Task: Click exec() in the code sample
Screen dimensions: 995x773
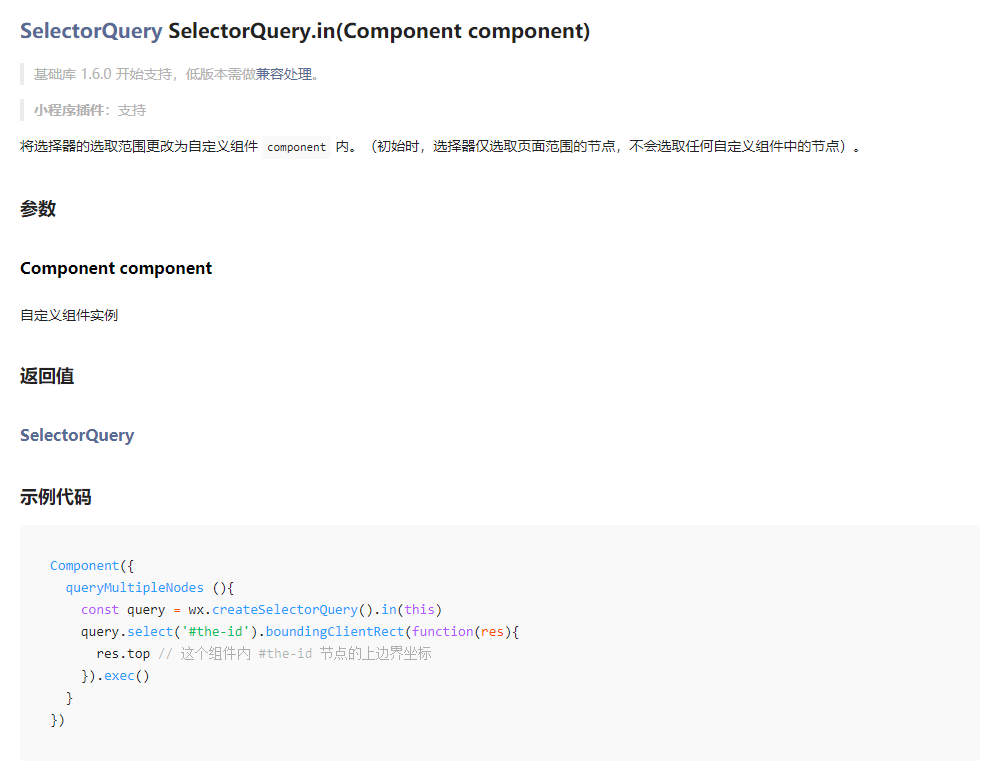Action: [126, 675]
